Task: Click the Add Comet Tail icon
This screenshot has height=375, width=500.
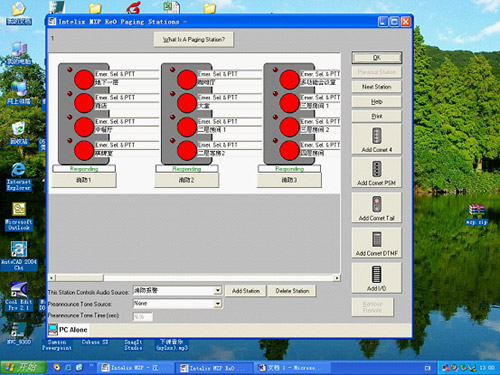Action: click(x=377, y=204)
